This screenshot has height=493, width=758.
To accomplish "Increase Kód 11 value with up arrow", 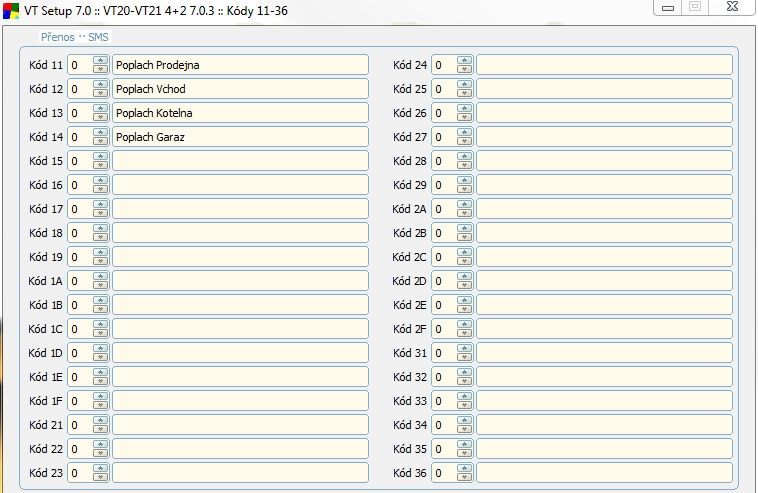I will (100, 61).
